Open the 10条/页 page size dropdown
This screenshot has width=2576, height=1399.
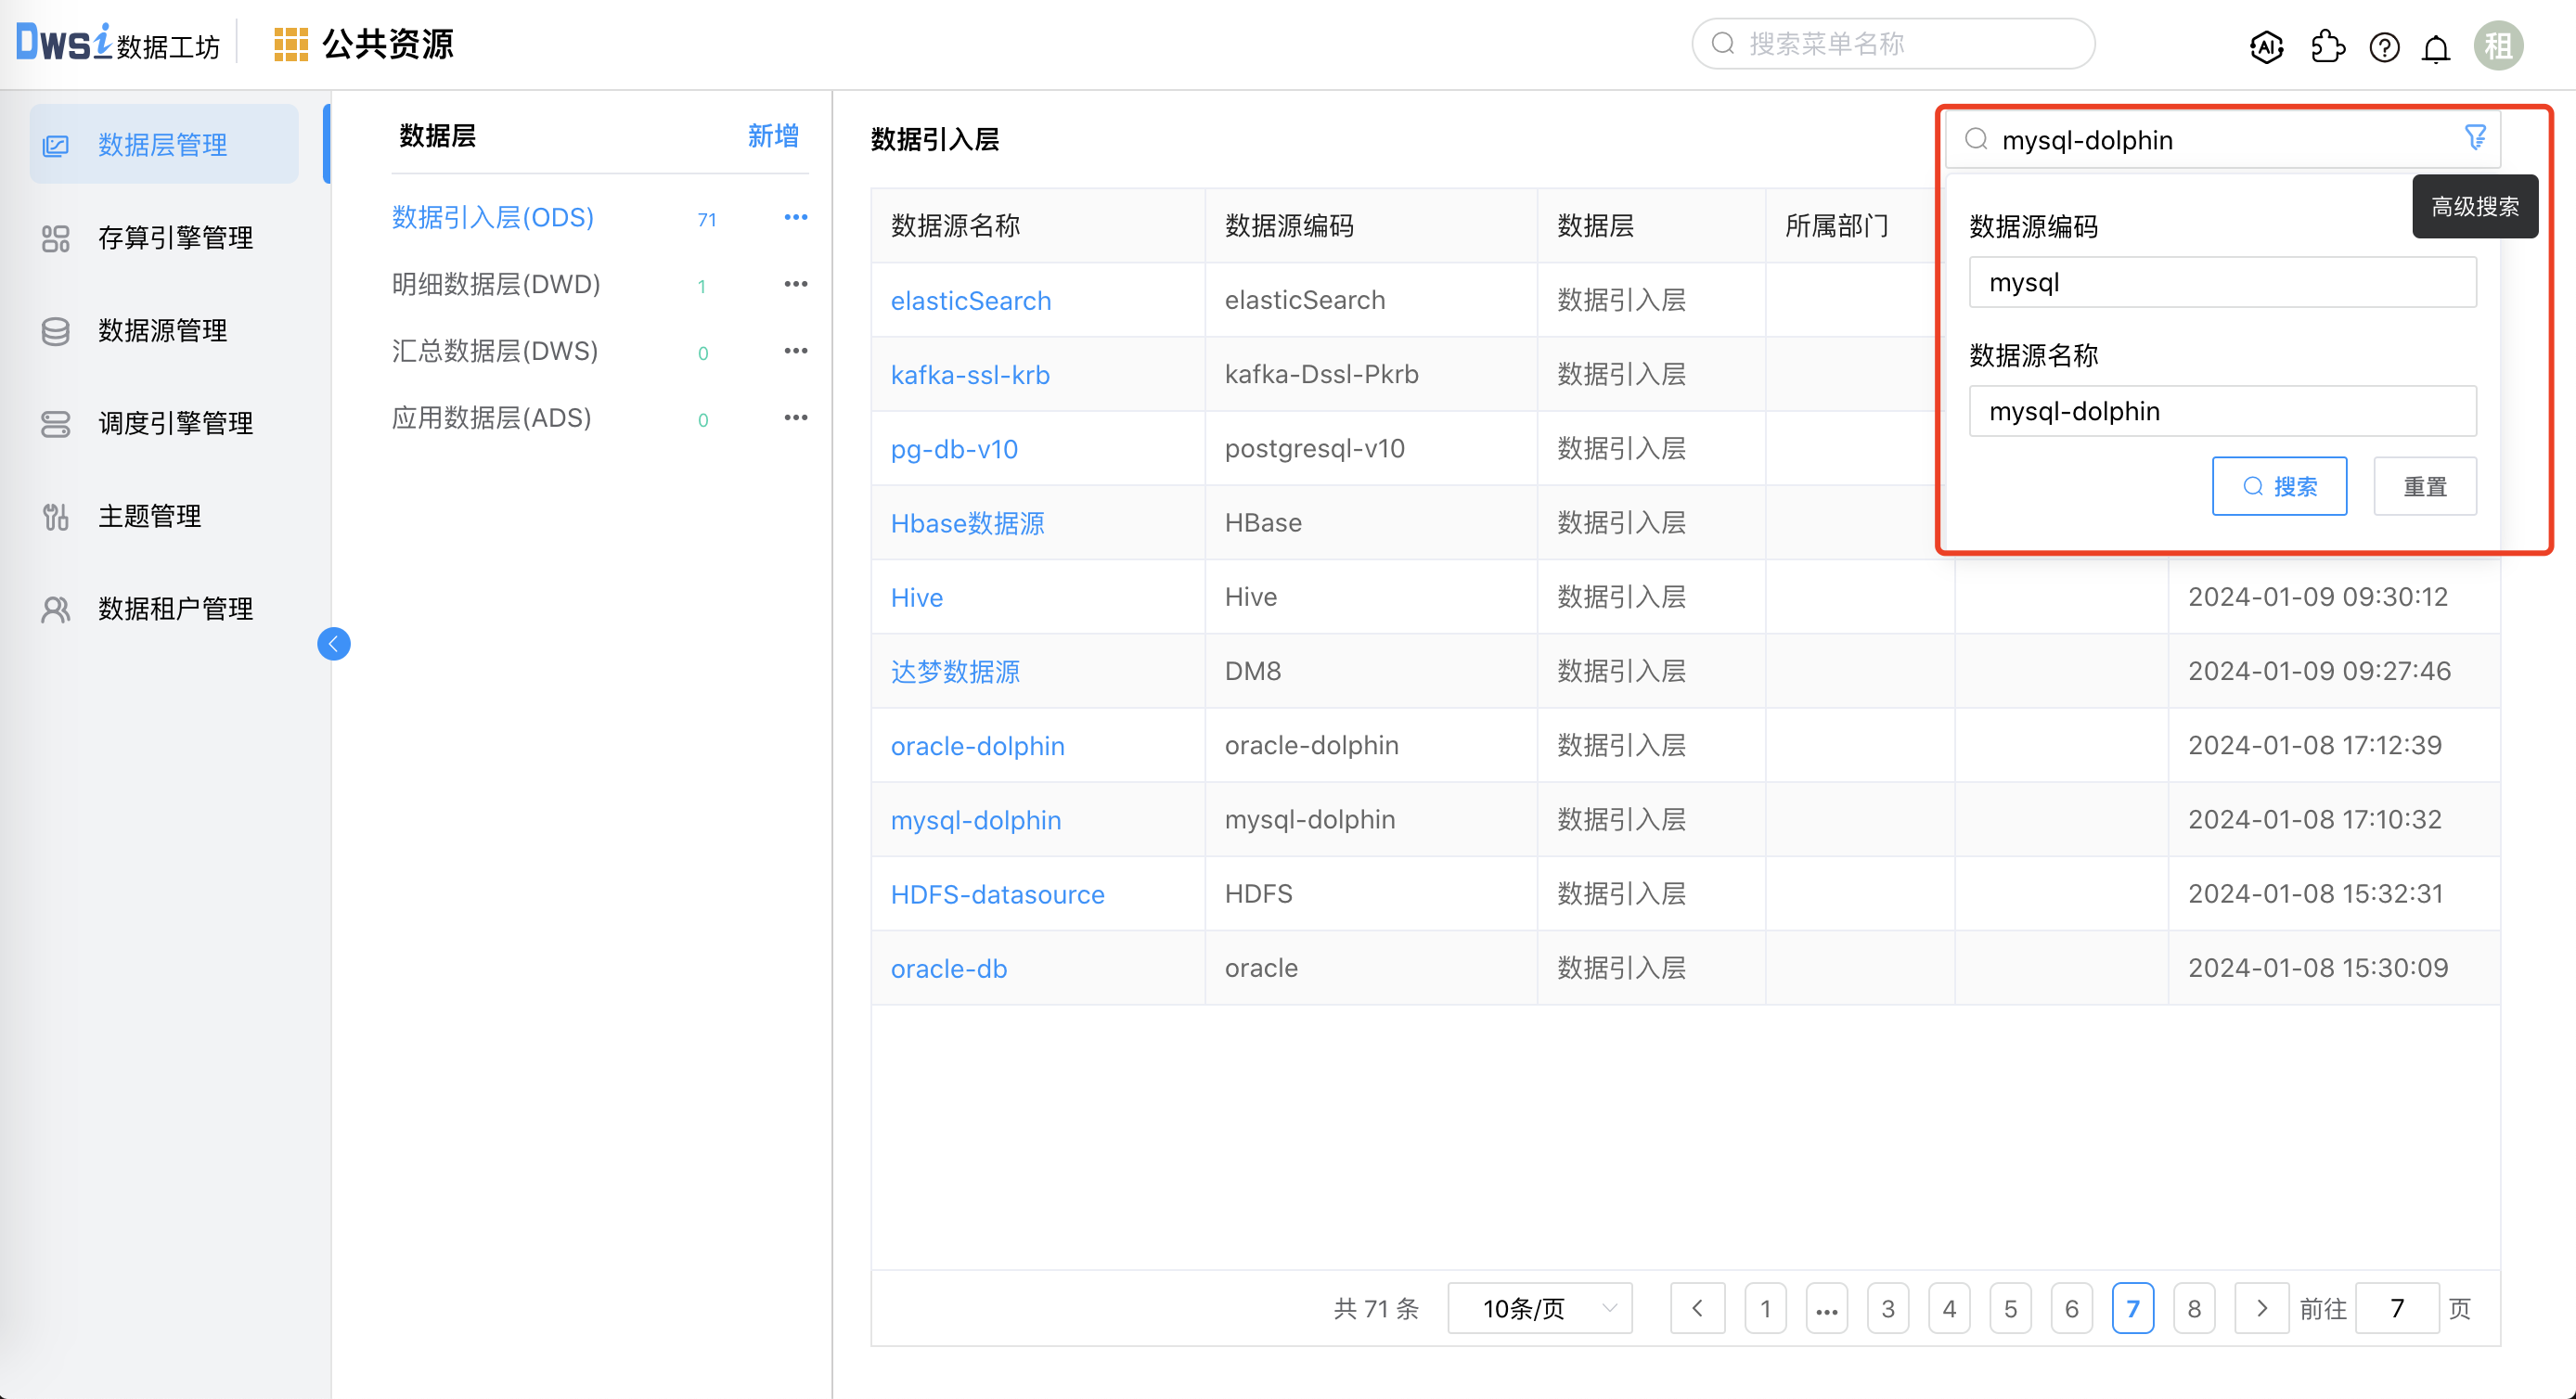[1540, 1308]
